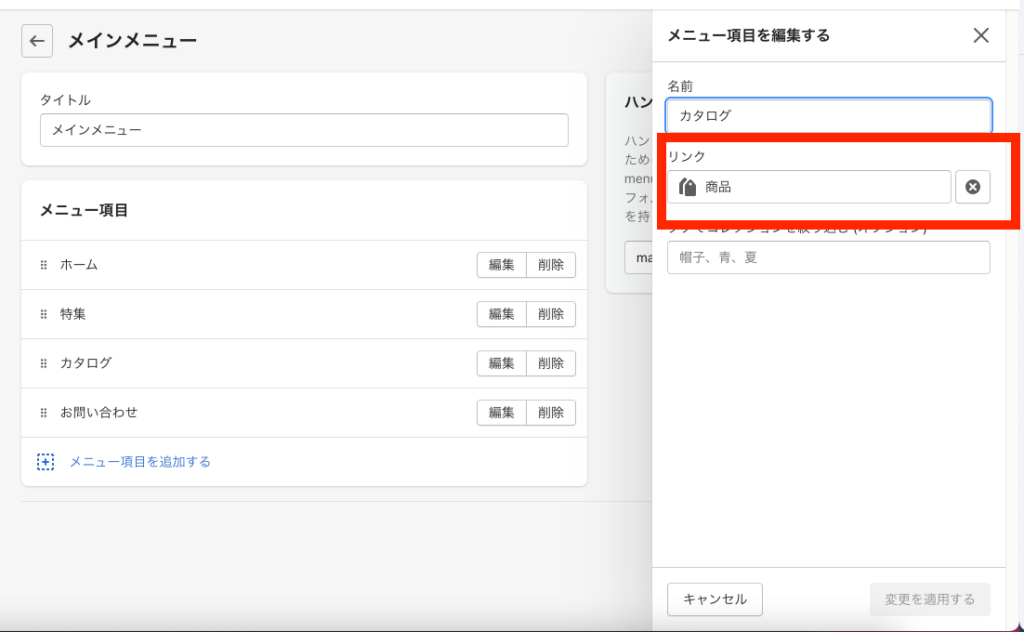
Task: Edit the 特集 menu item
Action: click(501, 314)
